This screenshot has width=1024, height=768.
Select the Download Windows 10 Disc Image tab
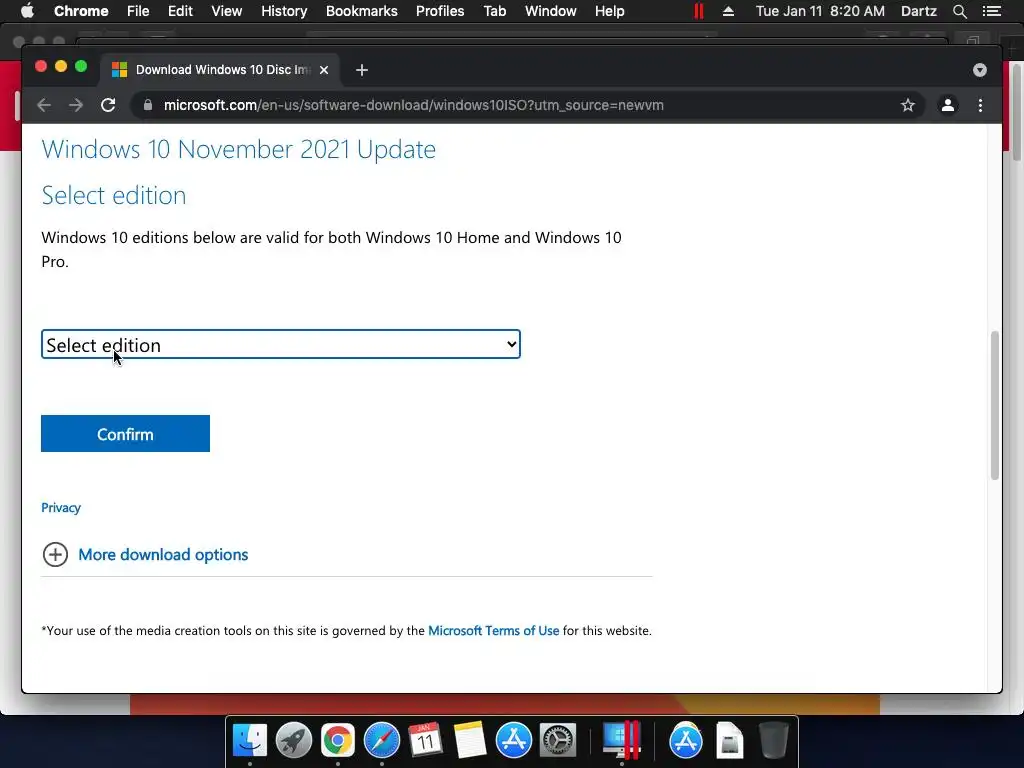coord(219,70)
